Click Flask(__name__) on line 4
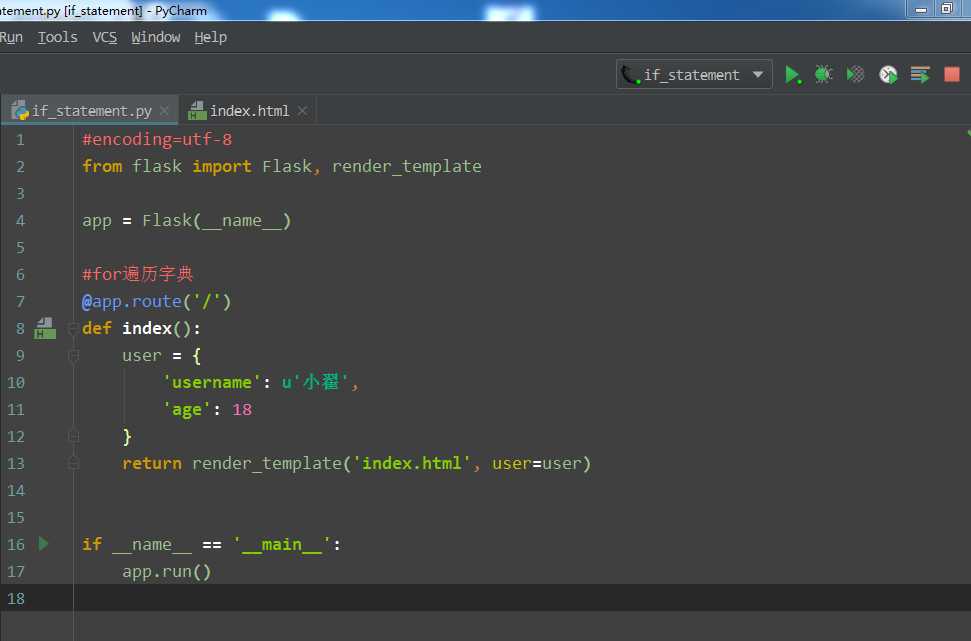Viewport: 971px width, 641px height. [217, 220]
